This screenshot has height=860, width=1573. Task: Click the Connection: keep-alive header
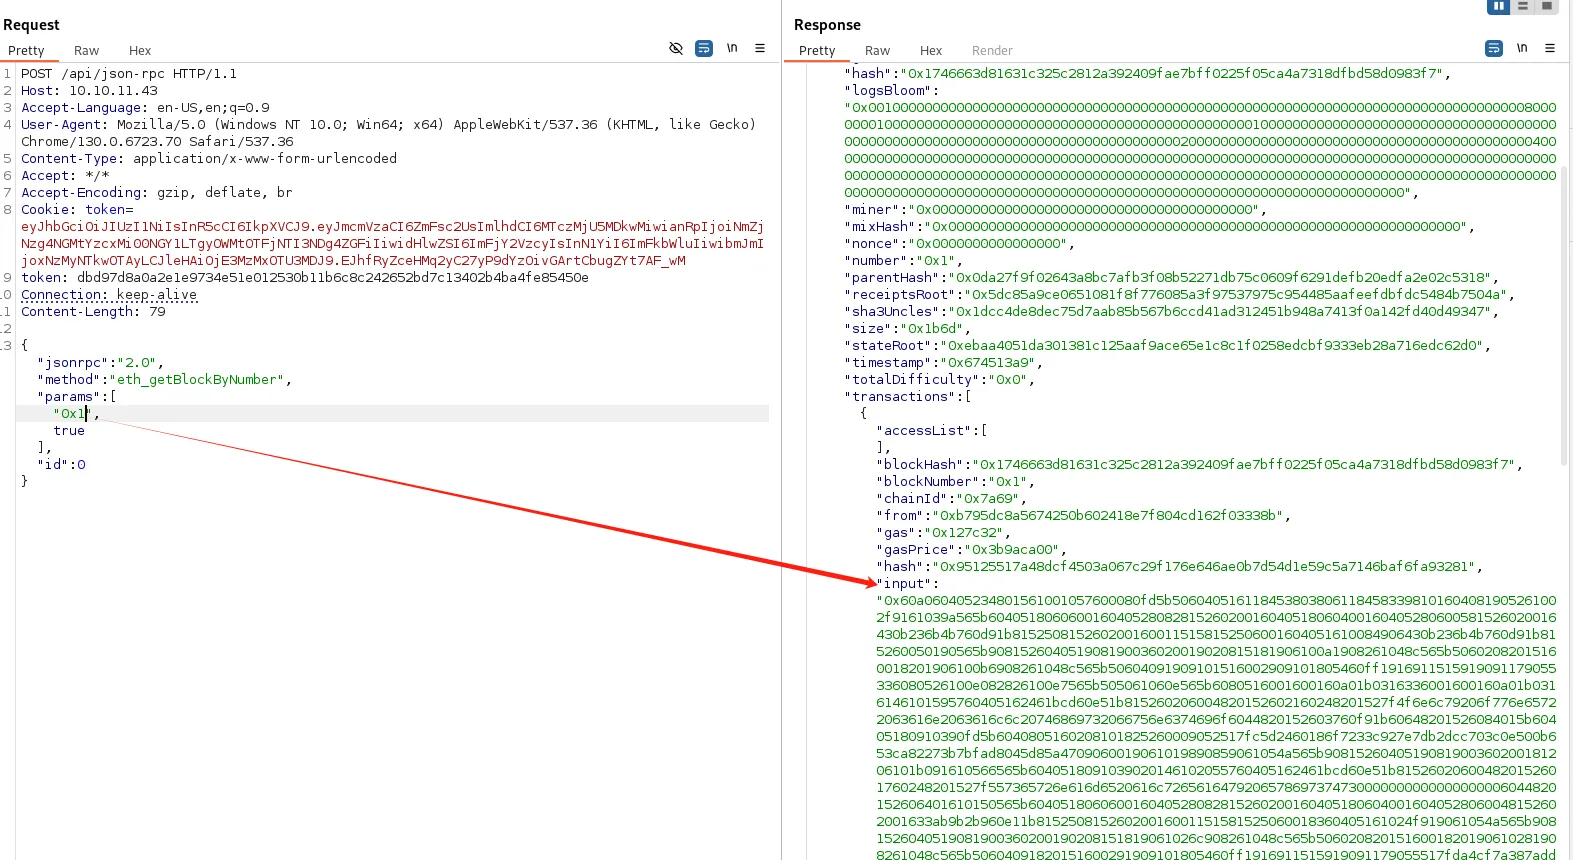109,294
